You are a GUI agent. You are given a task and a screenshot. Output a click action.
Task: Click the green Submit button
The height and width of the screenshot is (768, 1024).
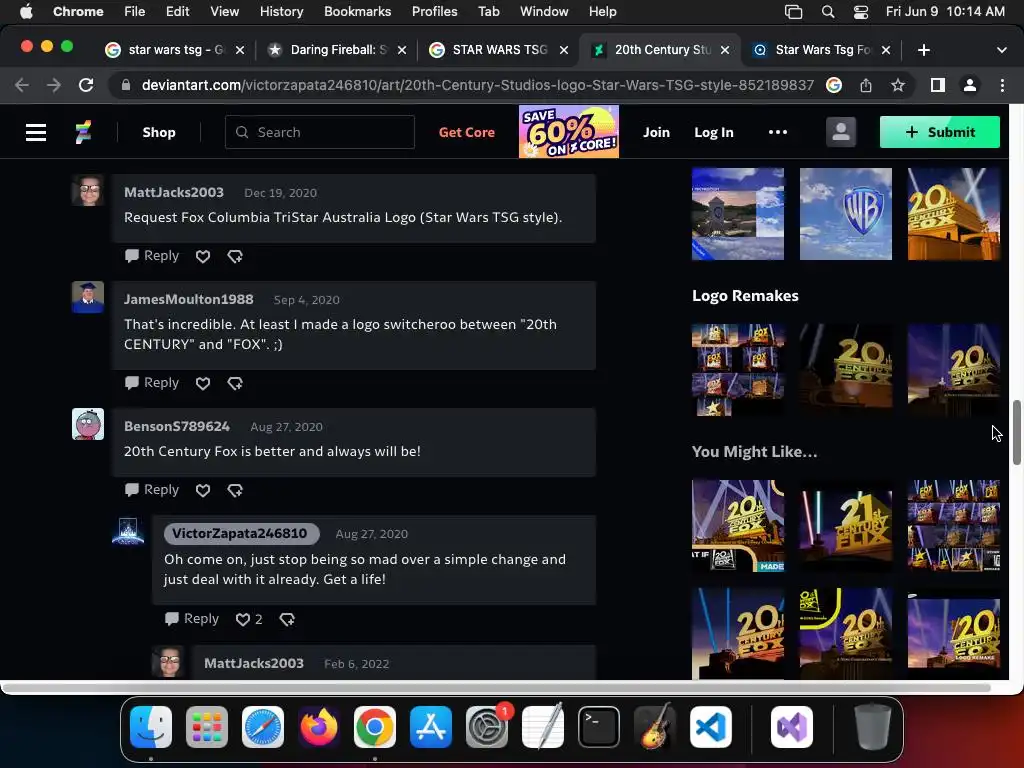click(939, 132)
